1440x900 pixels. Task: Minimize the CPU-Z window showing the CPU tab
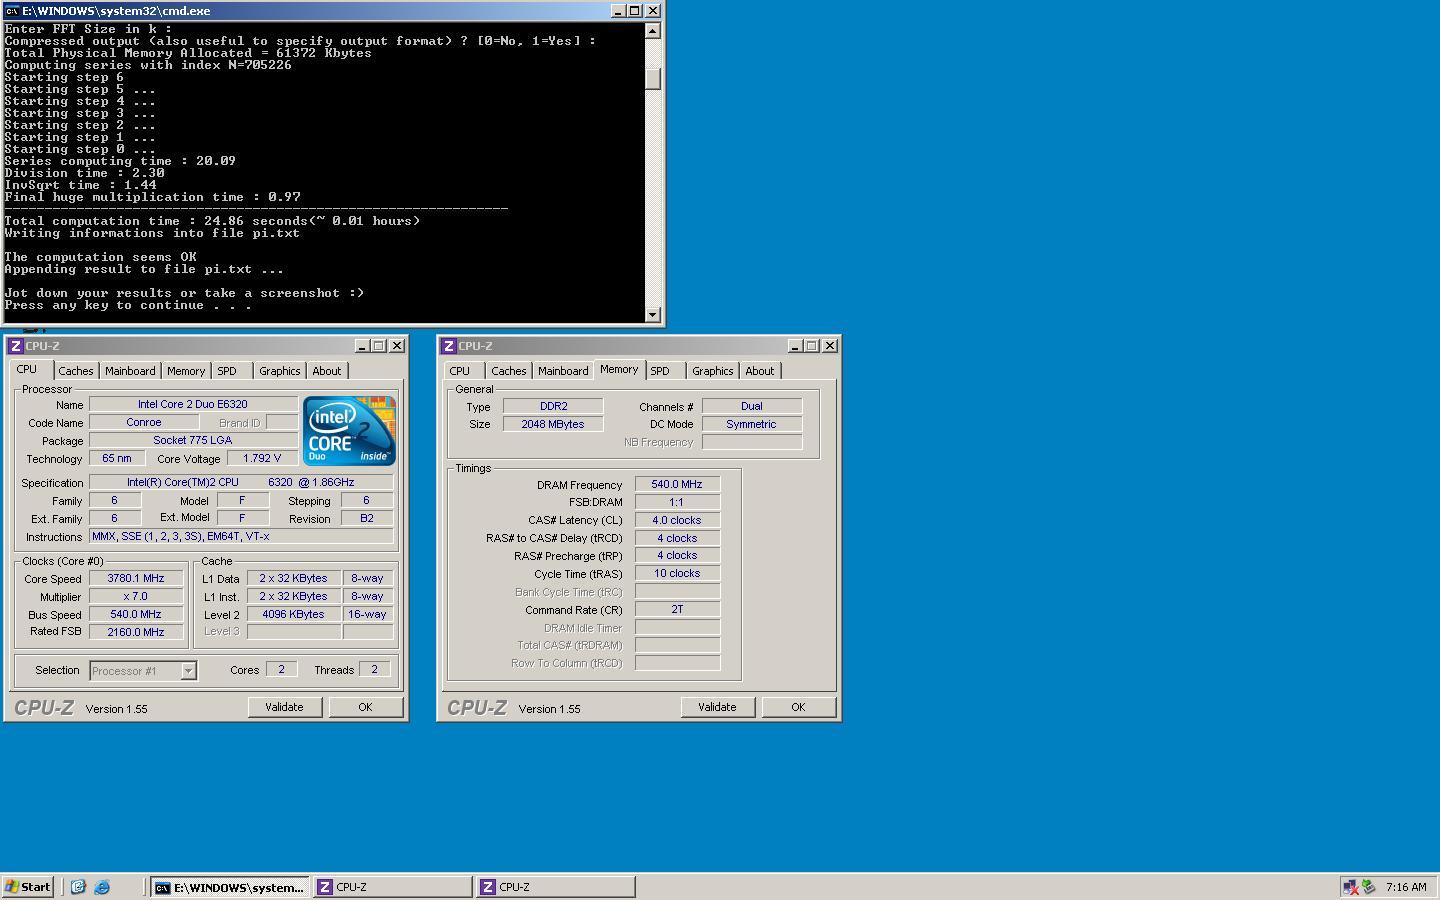[362, 346]
